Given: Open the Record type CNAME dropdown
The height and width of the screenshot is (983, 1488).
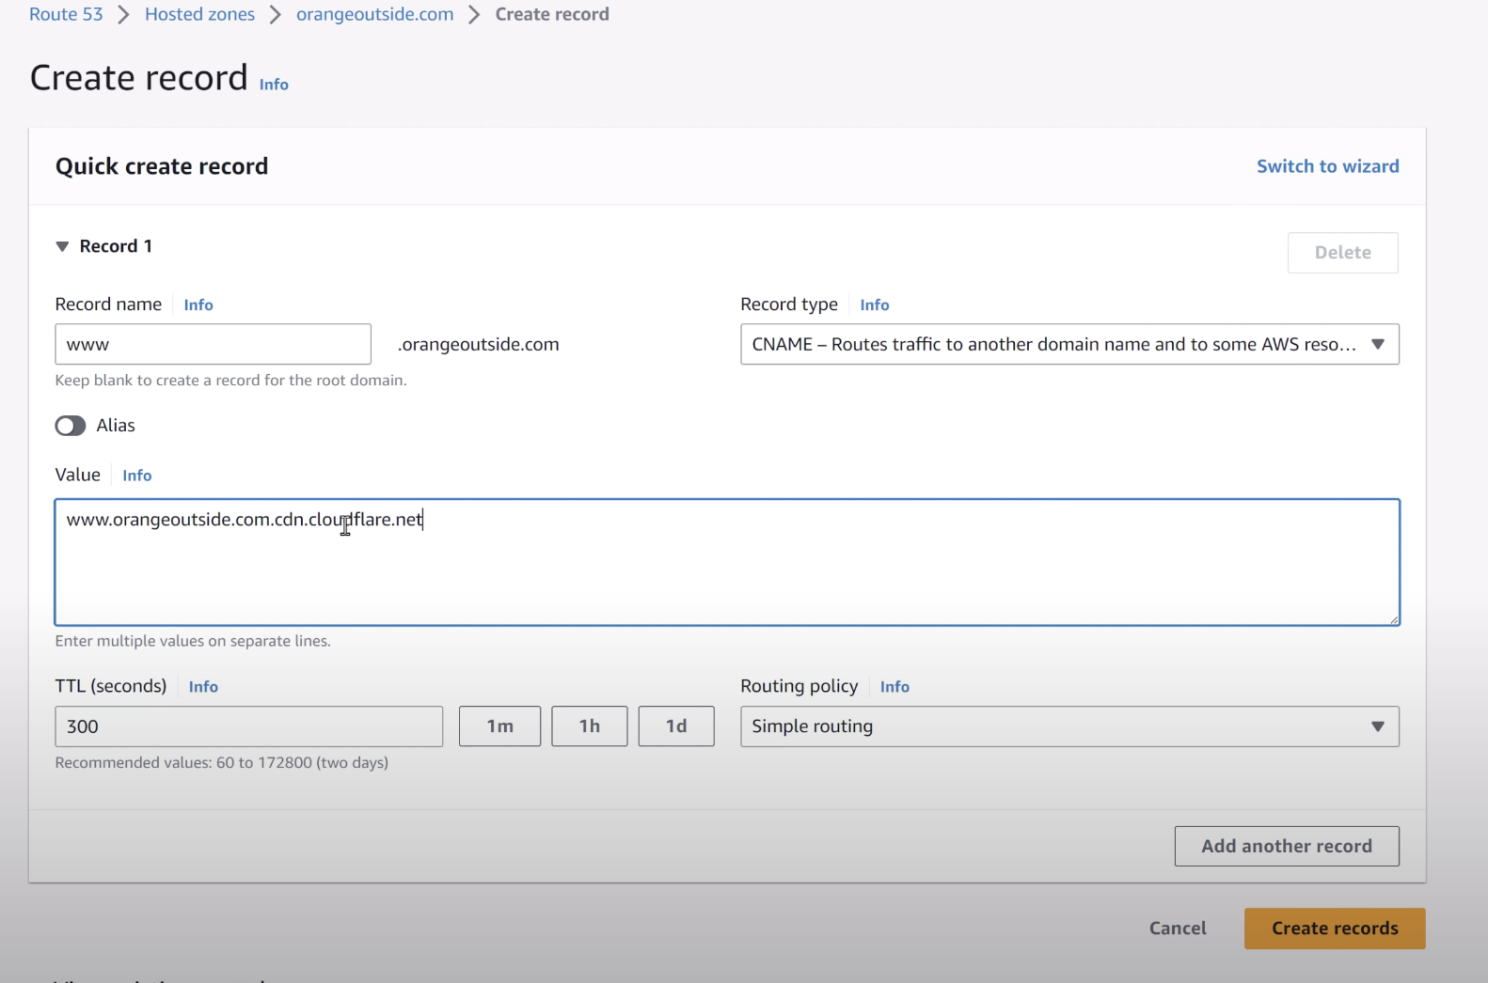Looking at the screenshot, I should (x=1069, y=344).
